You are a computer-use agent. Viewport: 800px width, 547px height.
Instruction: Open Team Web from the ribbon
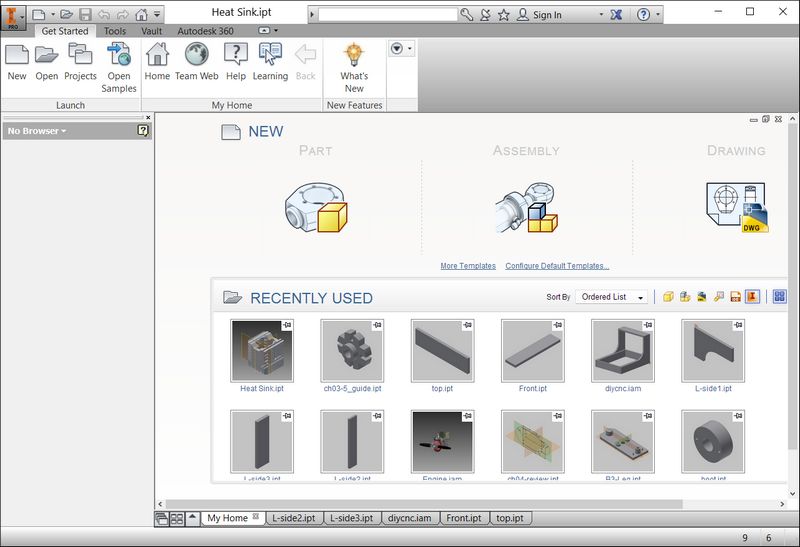tap(196, 62)
